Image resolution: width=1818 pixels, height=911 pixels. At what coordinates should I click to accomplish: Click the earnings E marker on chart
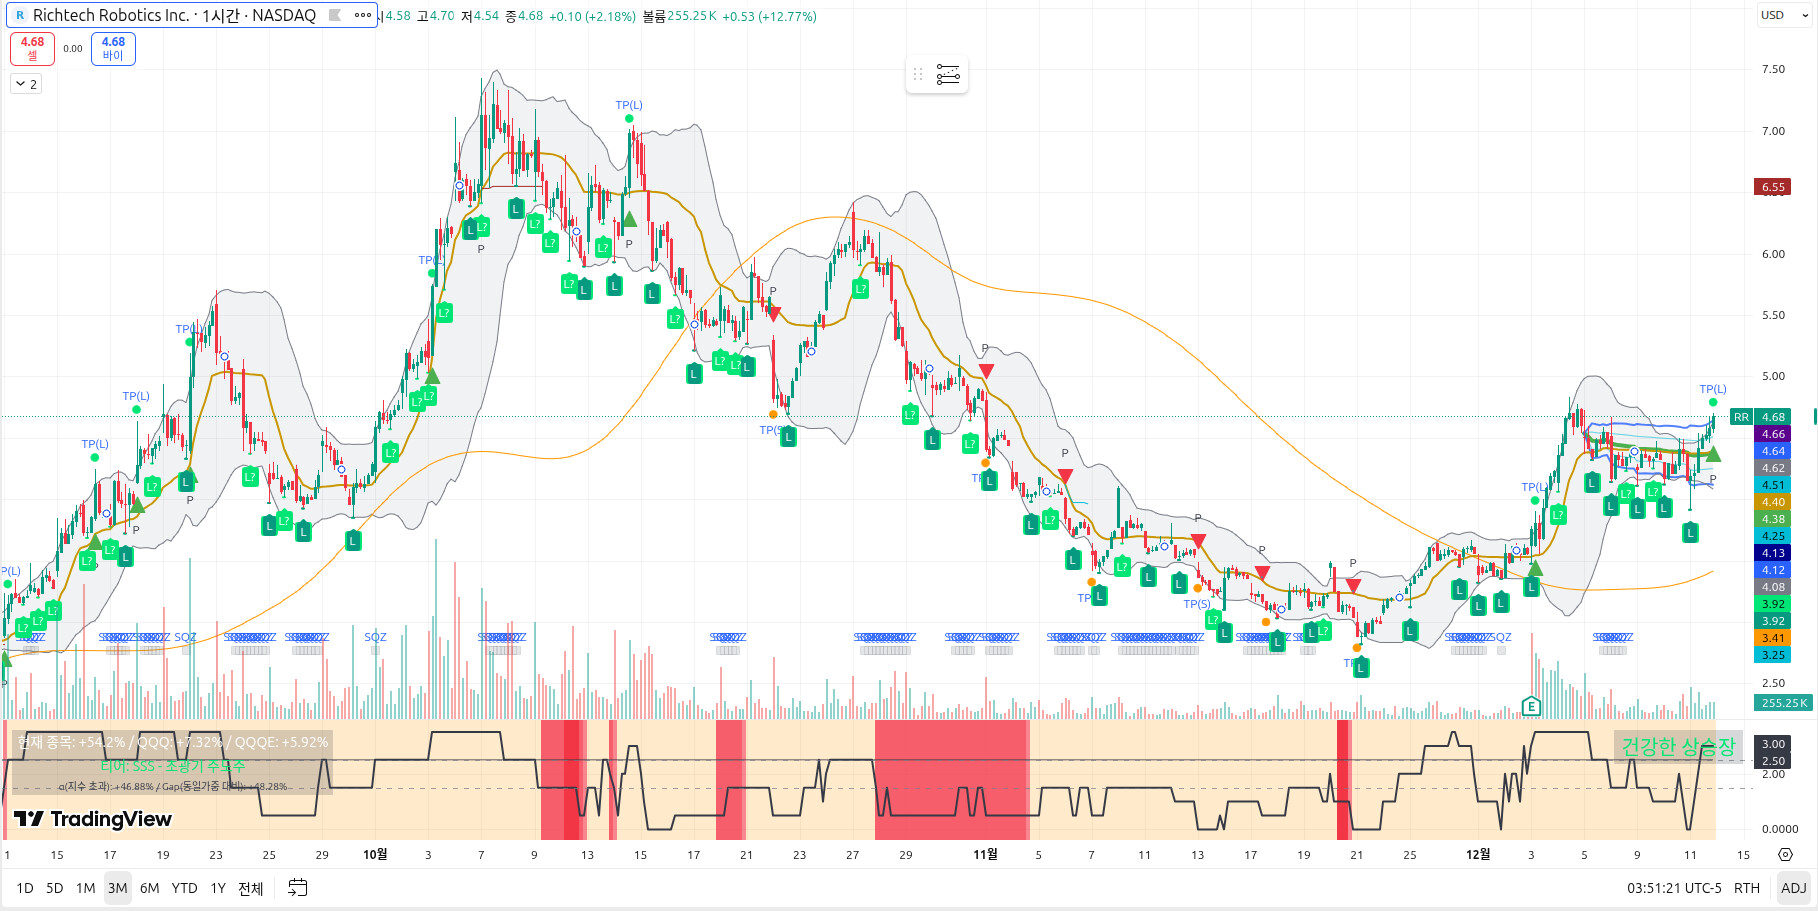tap(1530, 707)
